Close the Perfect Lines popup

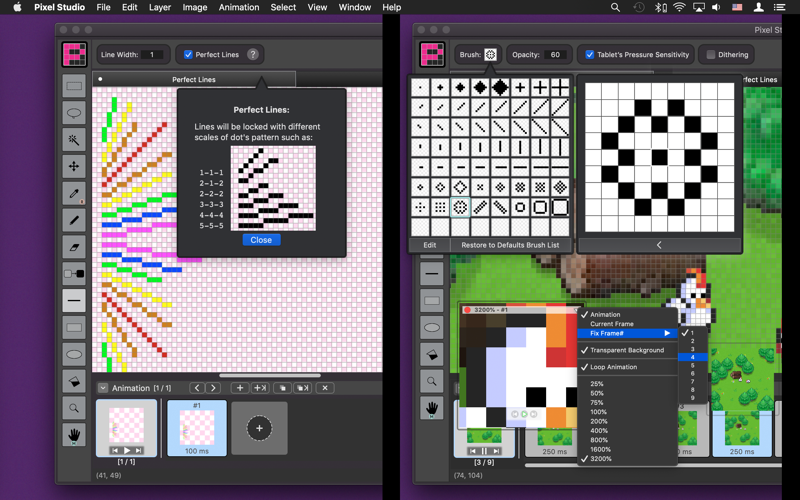[261, 240]
